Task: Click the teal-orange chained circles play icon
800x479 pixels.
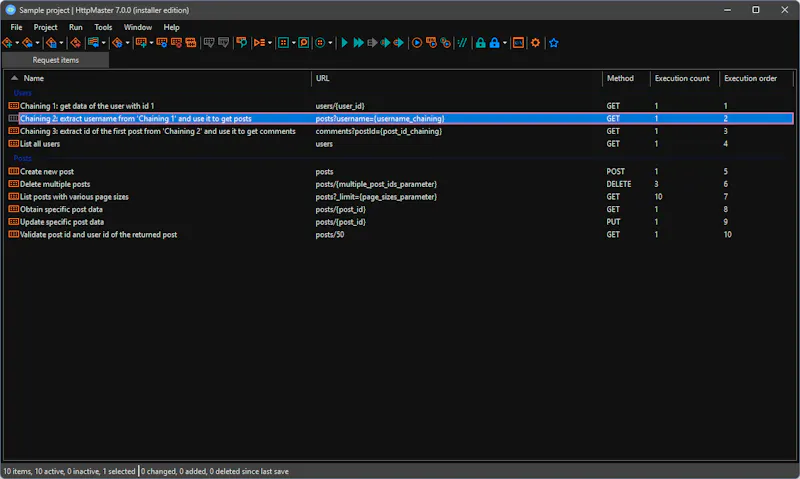Action: [445, 43]
